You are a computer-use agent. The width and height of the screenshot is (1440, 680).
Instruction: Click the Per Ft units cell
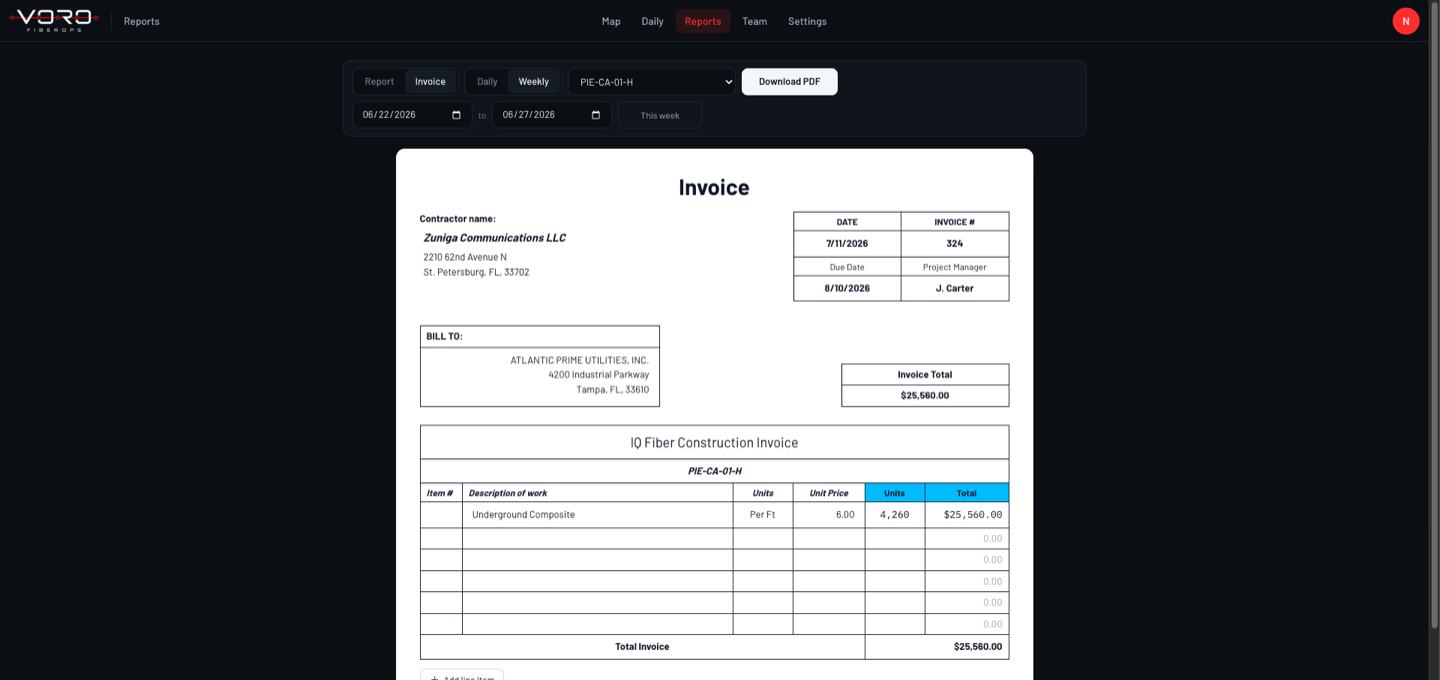click(763, 515)
